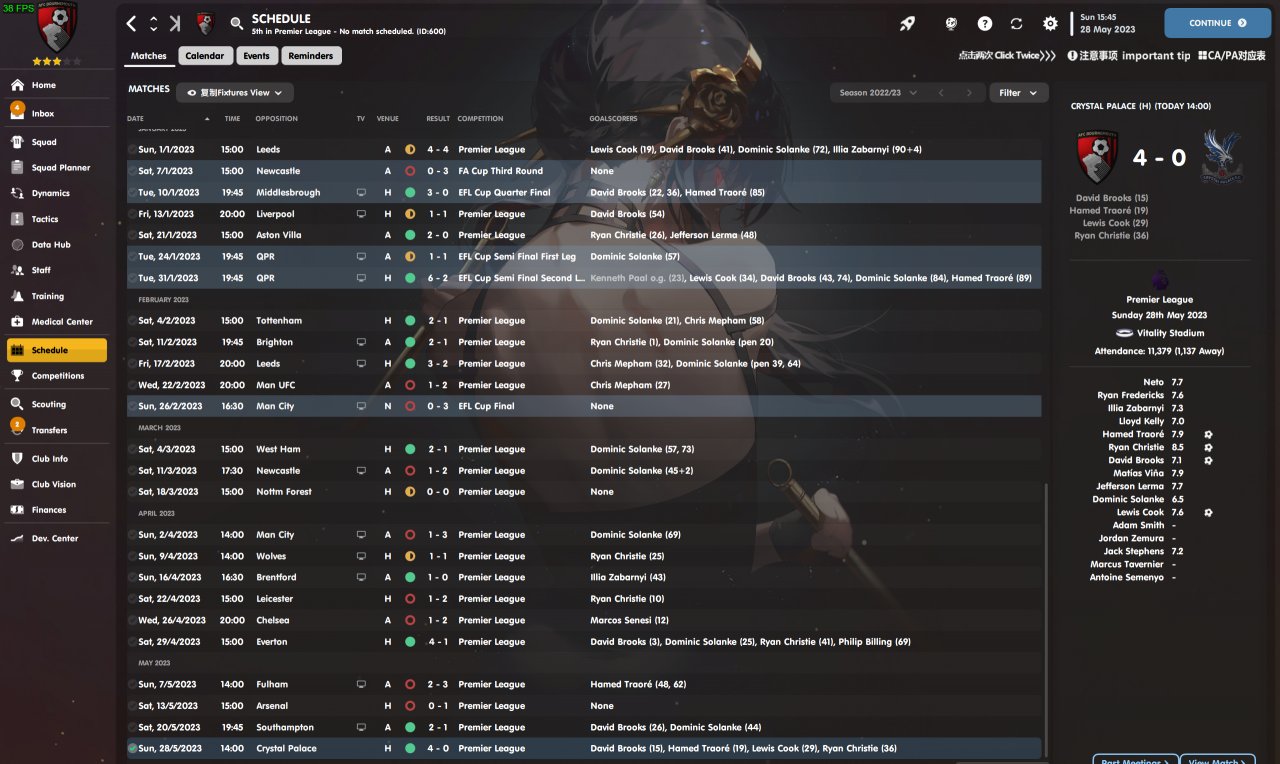Click the draw result indicator on the Liverpool row
The height and width of the screenshot is (764, 1280).
click(410, 214)
